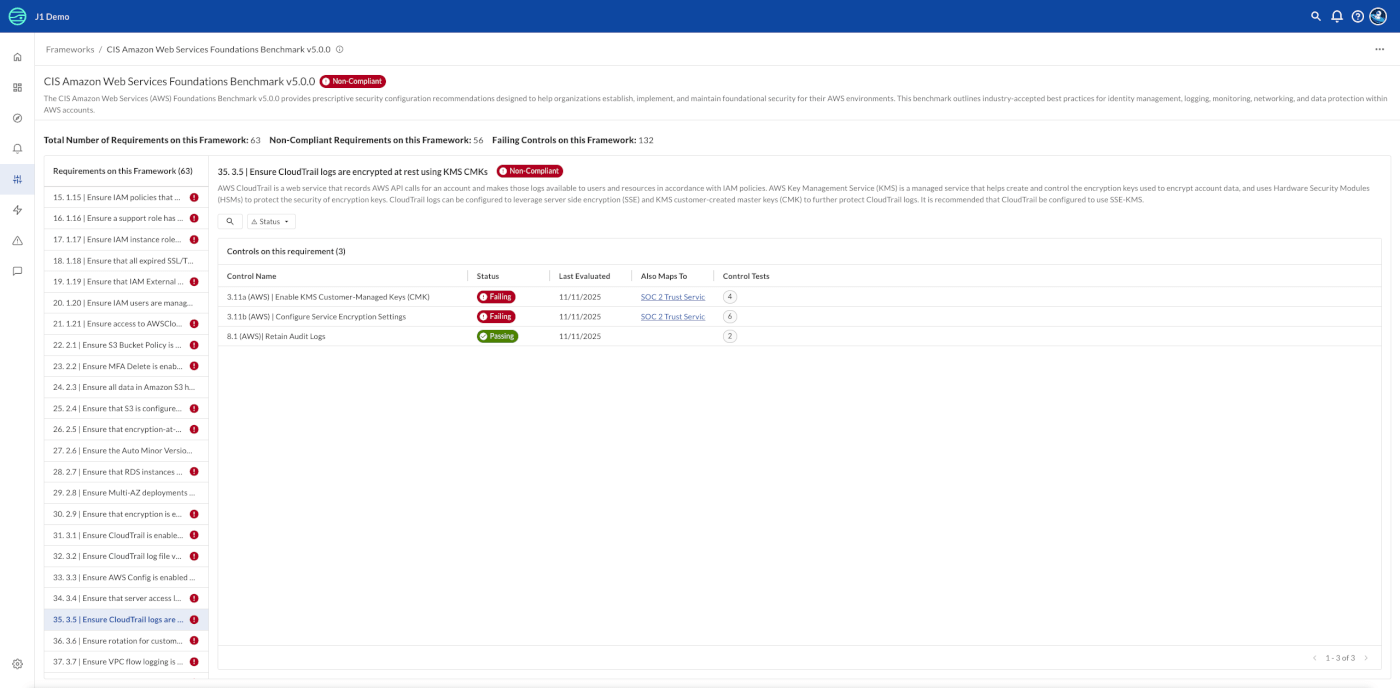The image size is (1400, 688).
Task: Select requirement 27. 2.6 Auto Minor Version
Action: tap(126, 450)
